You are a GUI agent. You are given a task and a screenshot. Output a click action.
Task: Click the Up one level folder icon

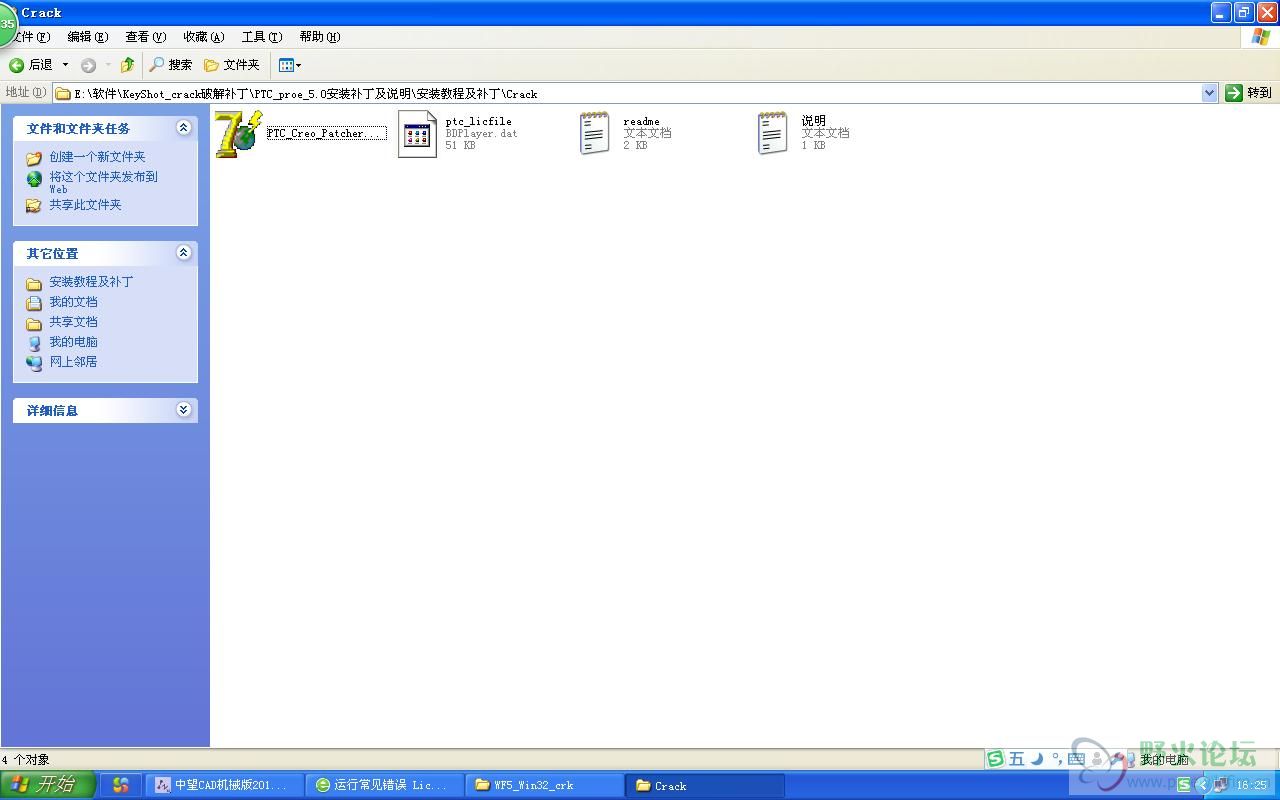point(127,65)
